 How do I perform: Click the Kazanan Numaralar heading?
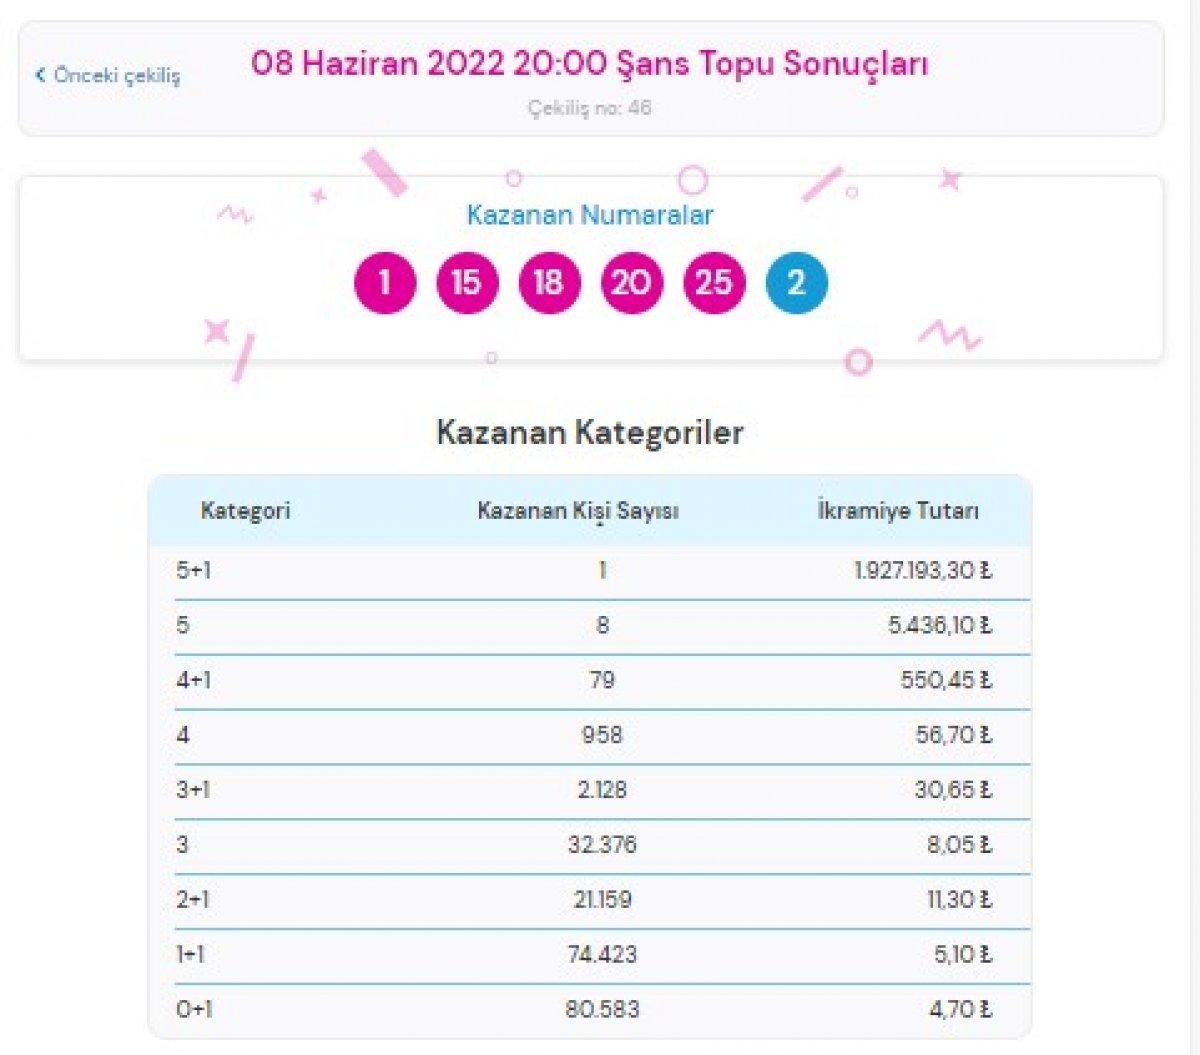[590, 214]
